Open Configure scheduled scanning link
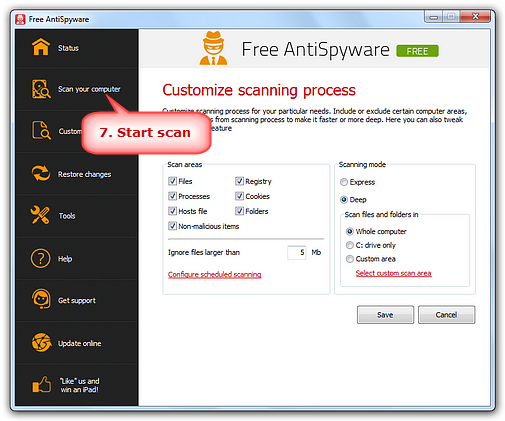Screen dimensions: 505x421 (x=215, y=274)
